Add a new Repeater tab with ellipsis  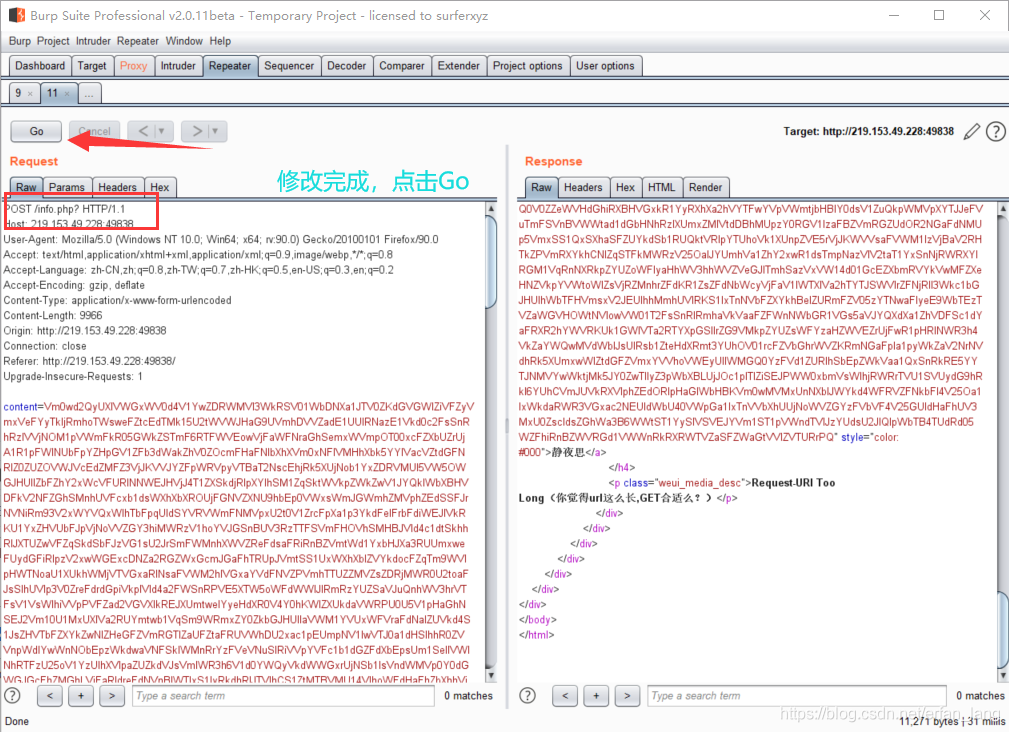coord(89,94)
